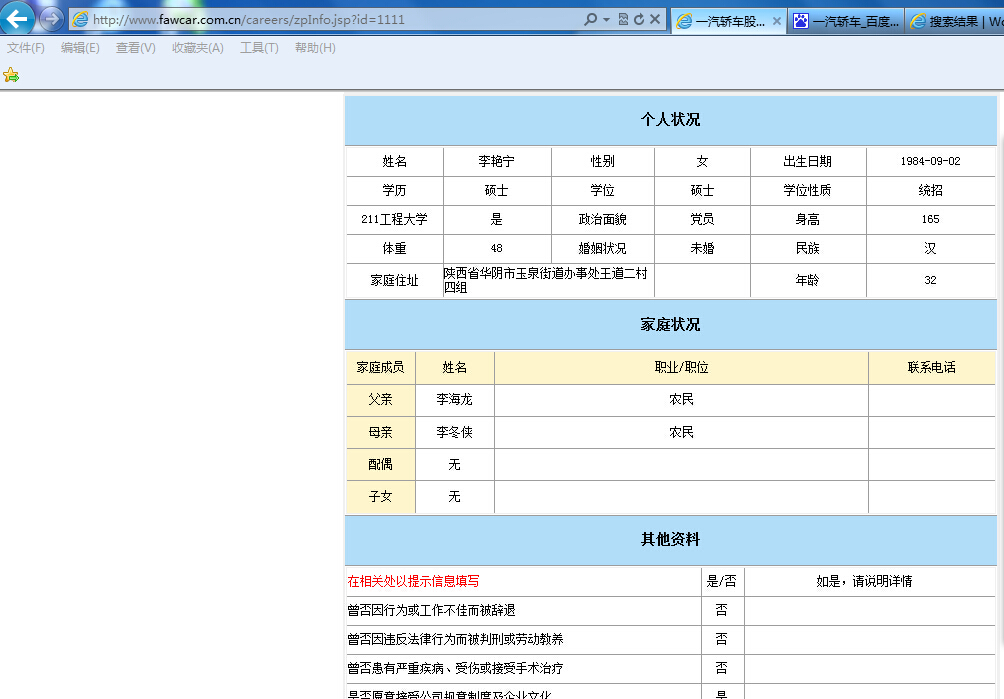Screen dimensions: 1004x699
Task: Click the red text 在相关处以提示信息填写
Action: [413, 581]
